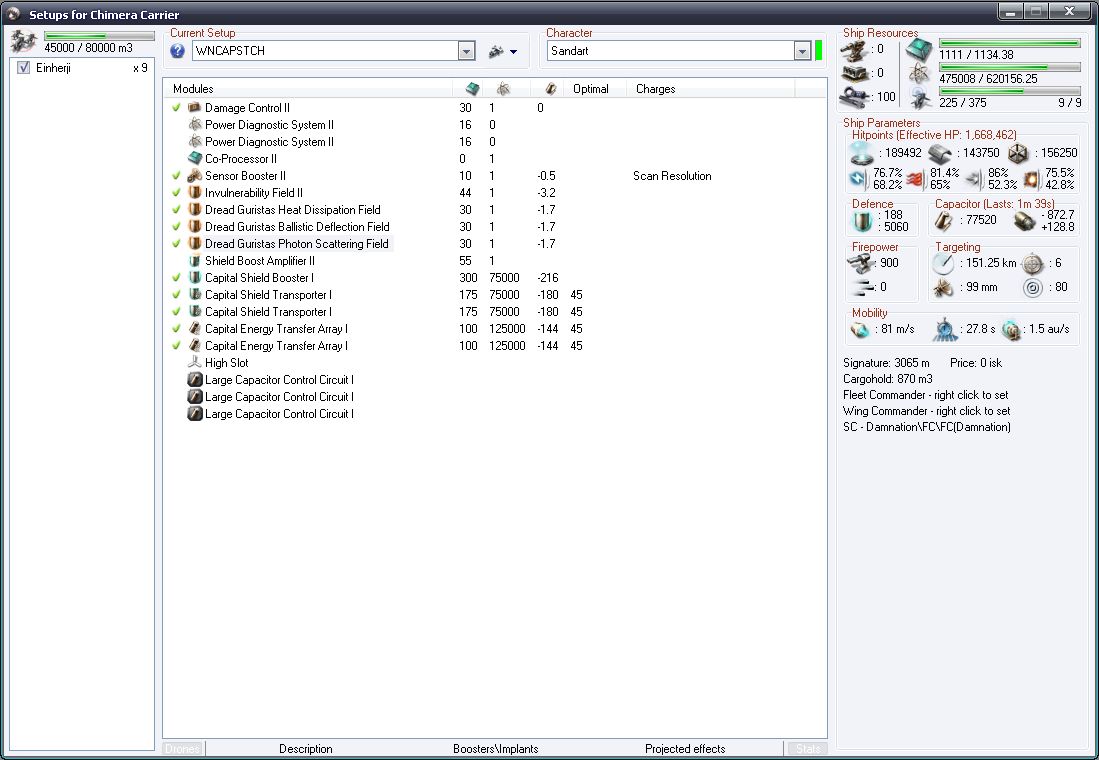Click the Effective HP hitpoints header
Viewport: 1099px width, 760px height.
tap(934, 135)
